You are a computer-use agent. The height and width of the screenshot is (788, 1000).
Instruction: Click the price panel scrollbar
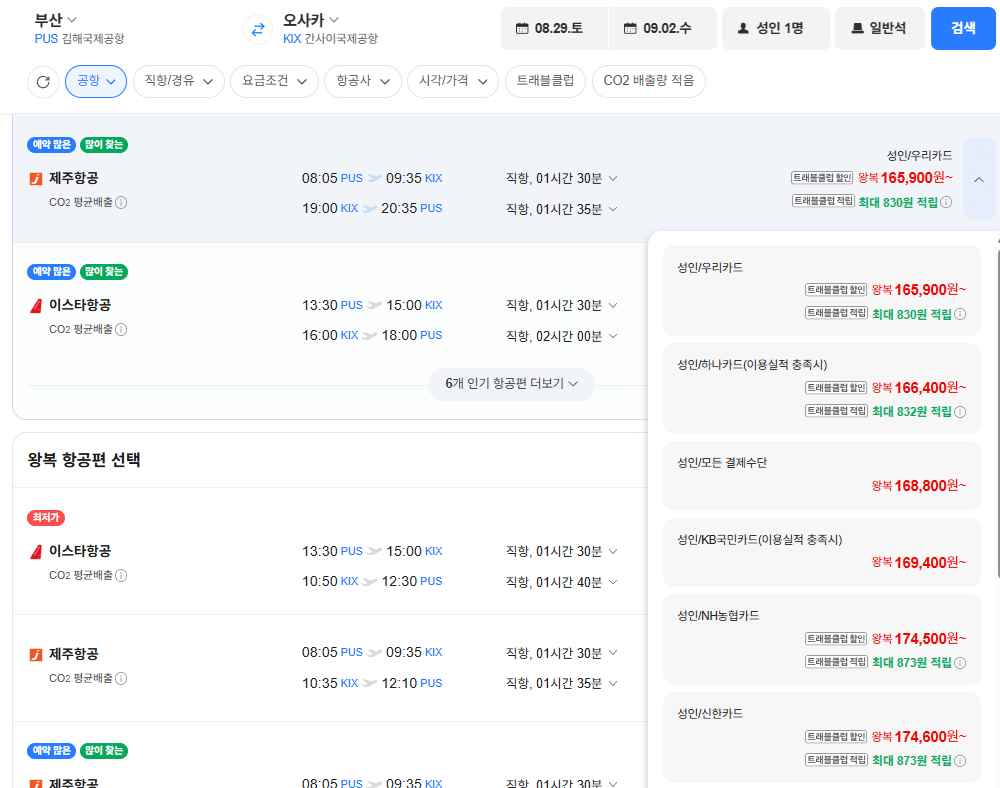tap(997, 413)
